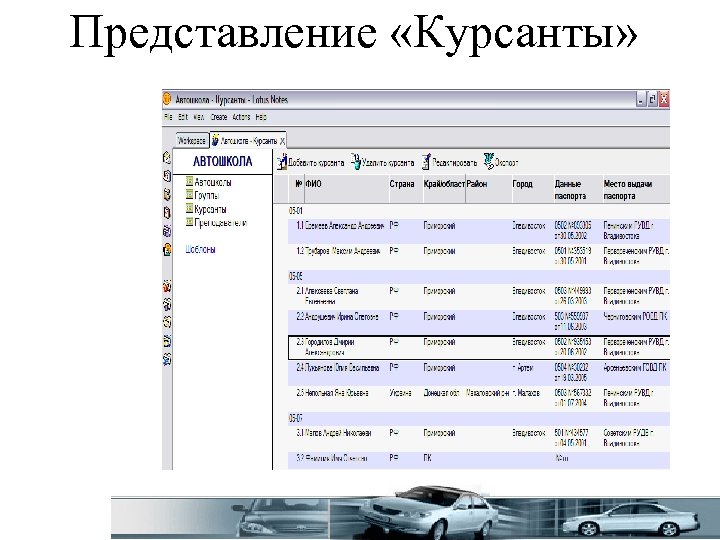
Task: Select row 2.5 Непольная Яна
Action: coord(478,398)
